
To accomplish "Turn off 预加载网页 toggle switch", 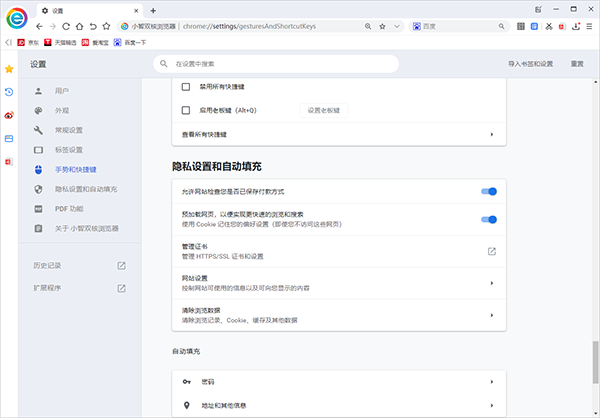I will 489,219.
